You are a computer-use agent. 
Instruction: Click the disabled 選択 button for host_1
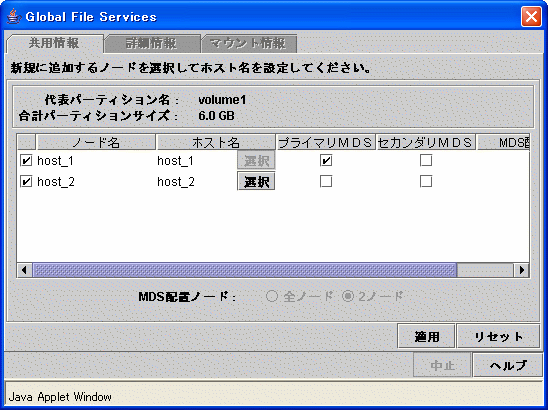click(x=256, y=160)
